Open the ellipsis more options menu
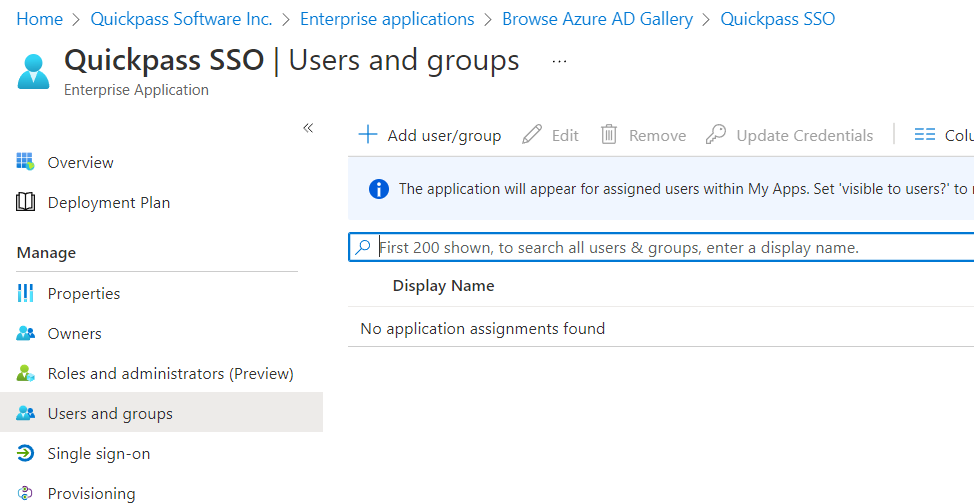The width and height of the screenshot is (974, 503). coord(560,61)
